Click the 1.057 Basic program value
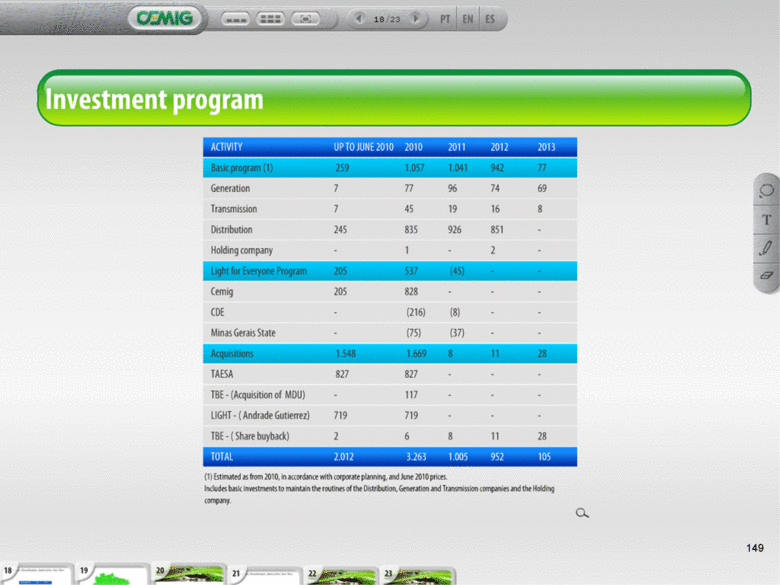Screen dimensions: 780x585 [414, 168]
